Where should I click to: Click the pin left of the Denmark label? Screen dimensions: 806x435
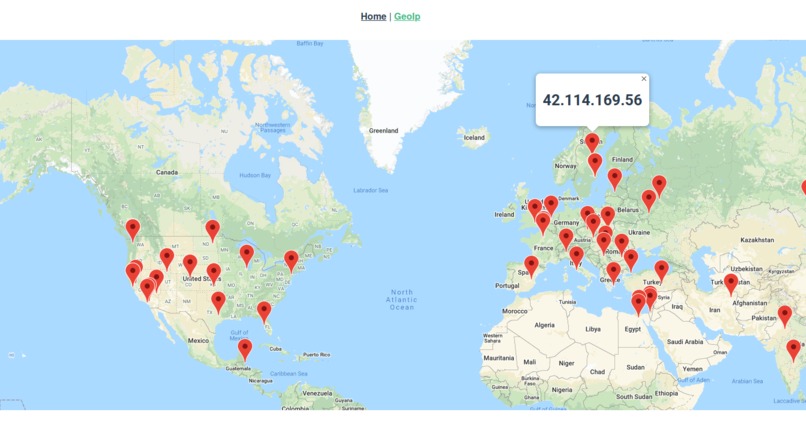(x=551, y=205)
